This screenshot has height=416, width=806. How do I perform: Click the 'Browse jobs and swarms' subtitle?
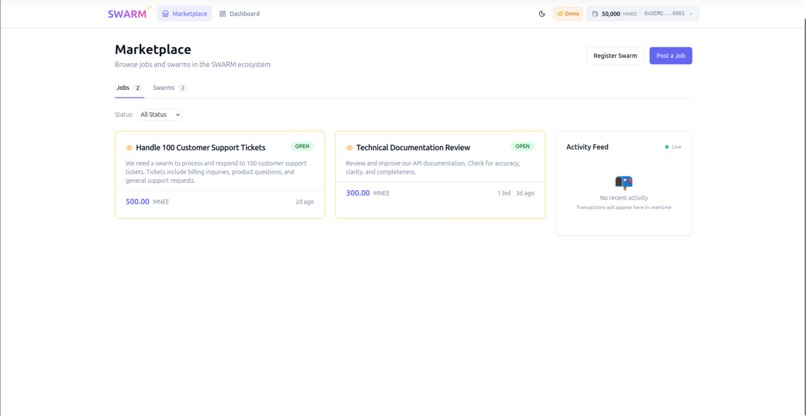point(192,65)
